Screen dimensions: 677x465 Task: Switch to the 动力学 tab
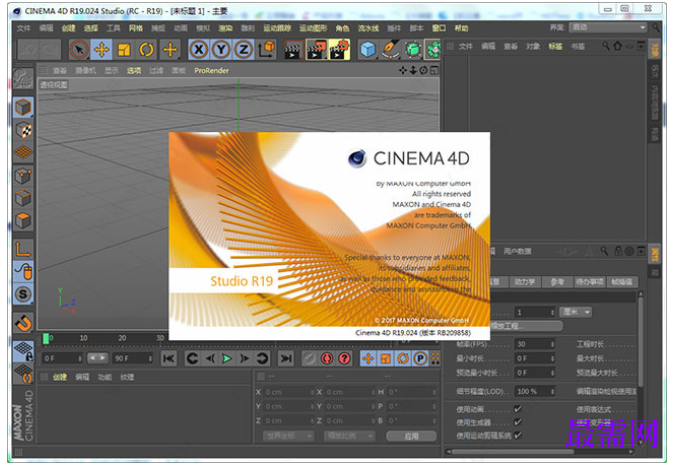coord(524,282)
